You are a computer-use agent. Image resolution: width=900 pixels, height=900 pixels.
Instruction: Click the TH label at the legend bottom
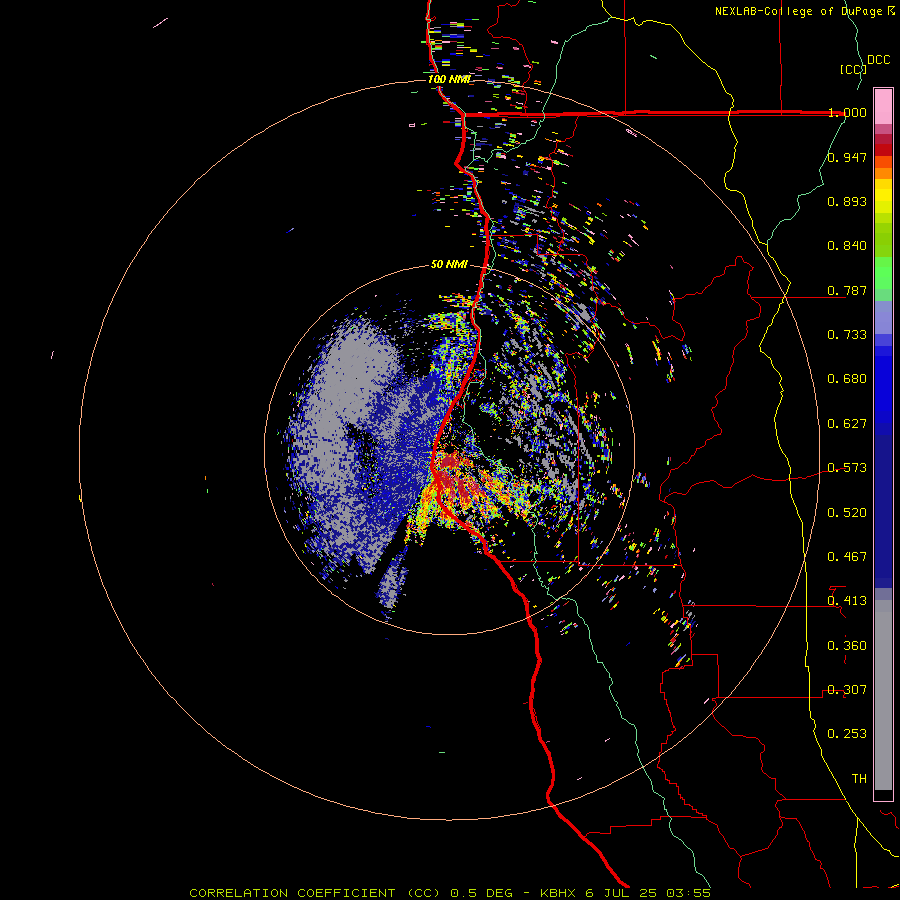pyautogui.click(x=859, y=779)
